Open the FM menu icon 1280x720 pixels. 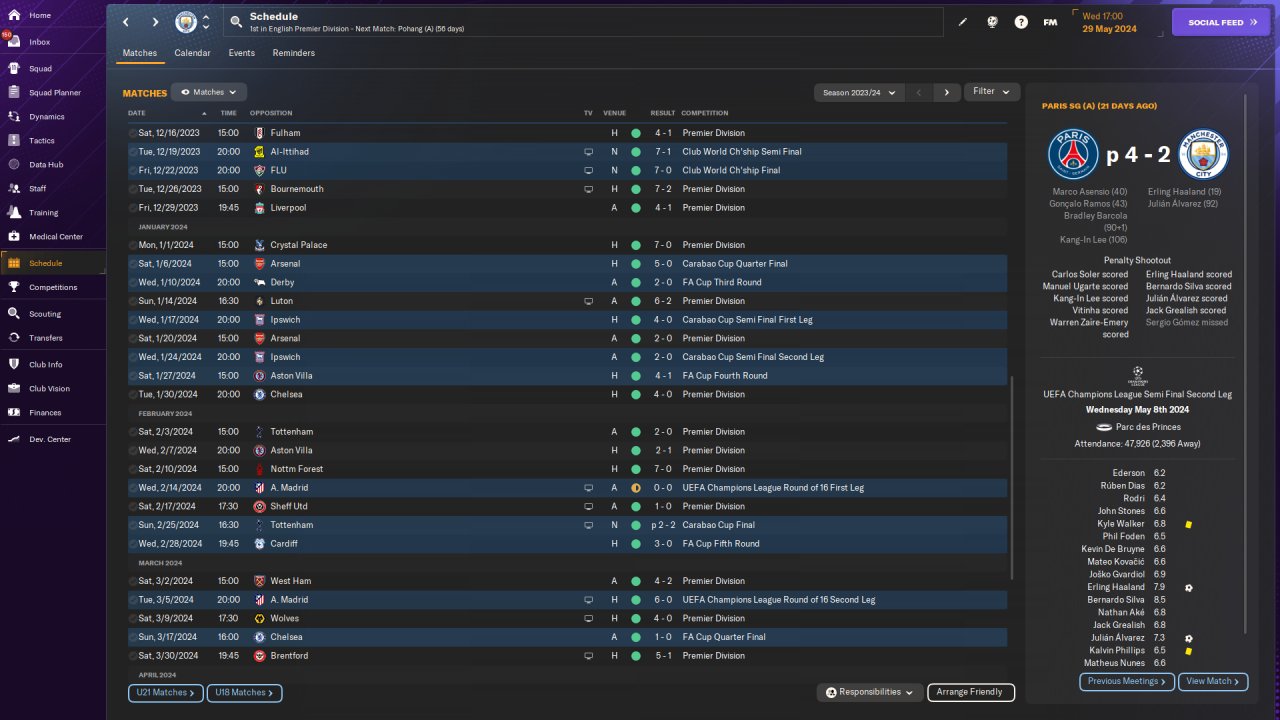[x=1050, y=22]
